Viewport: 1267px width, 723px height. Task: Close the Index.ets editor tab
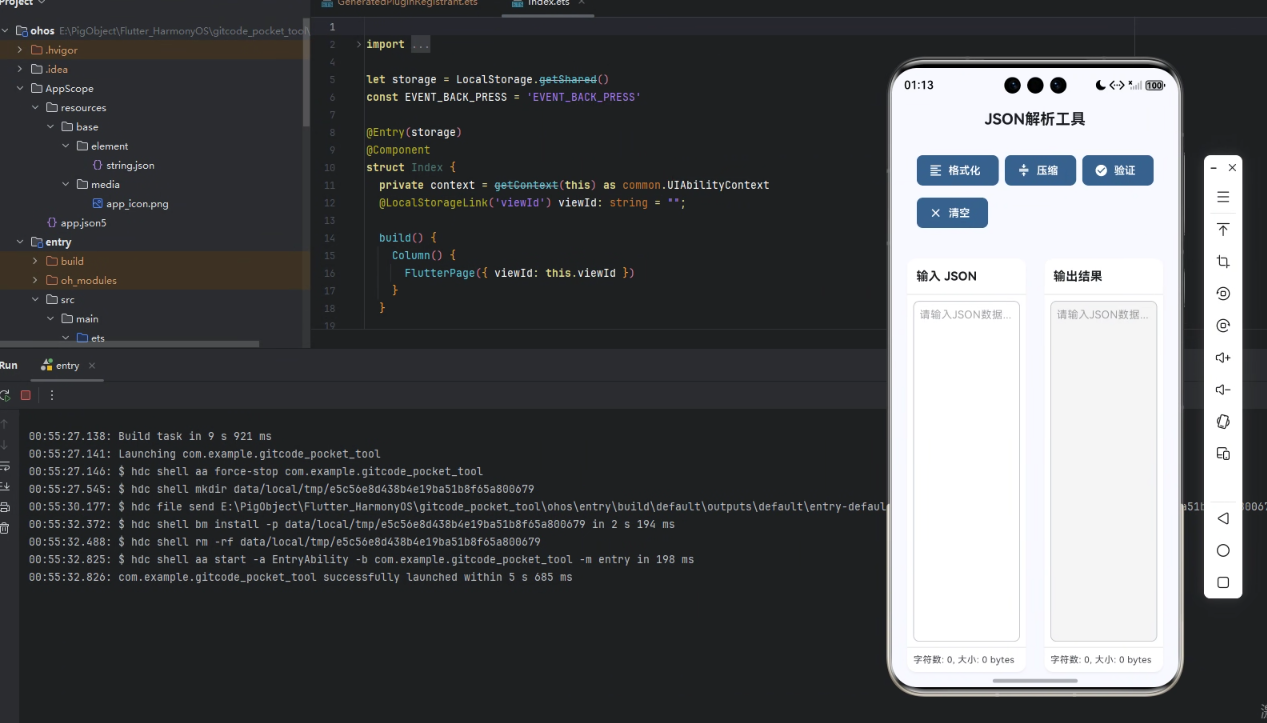tap(581, 4)
